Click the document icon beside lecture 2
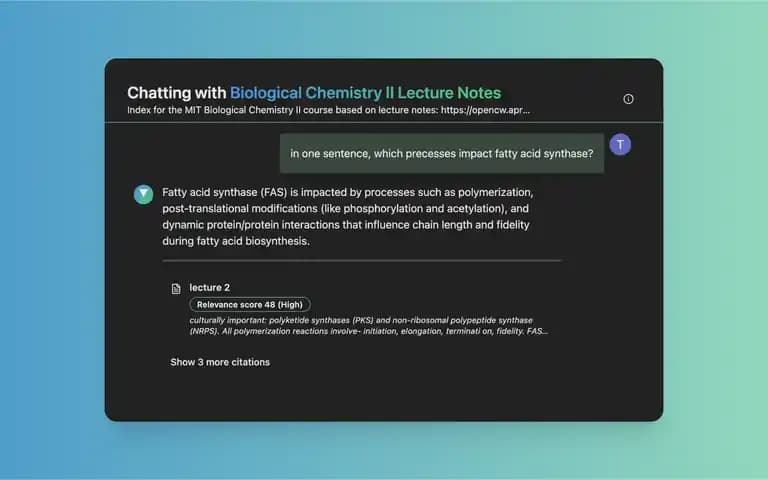This screenshot has width=768, height=480. coord(176,288)
